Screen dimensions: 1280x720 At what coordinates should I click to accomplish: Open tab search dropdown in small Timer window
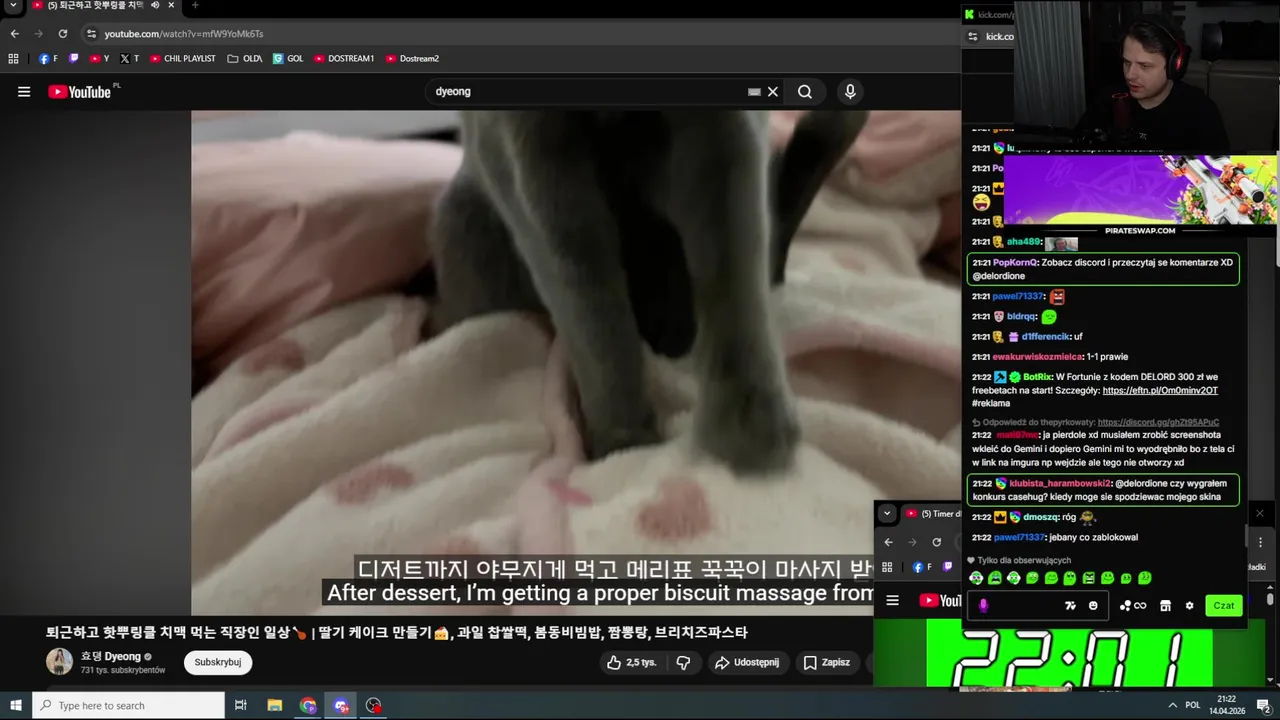[887, 514]
